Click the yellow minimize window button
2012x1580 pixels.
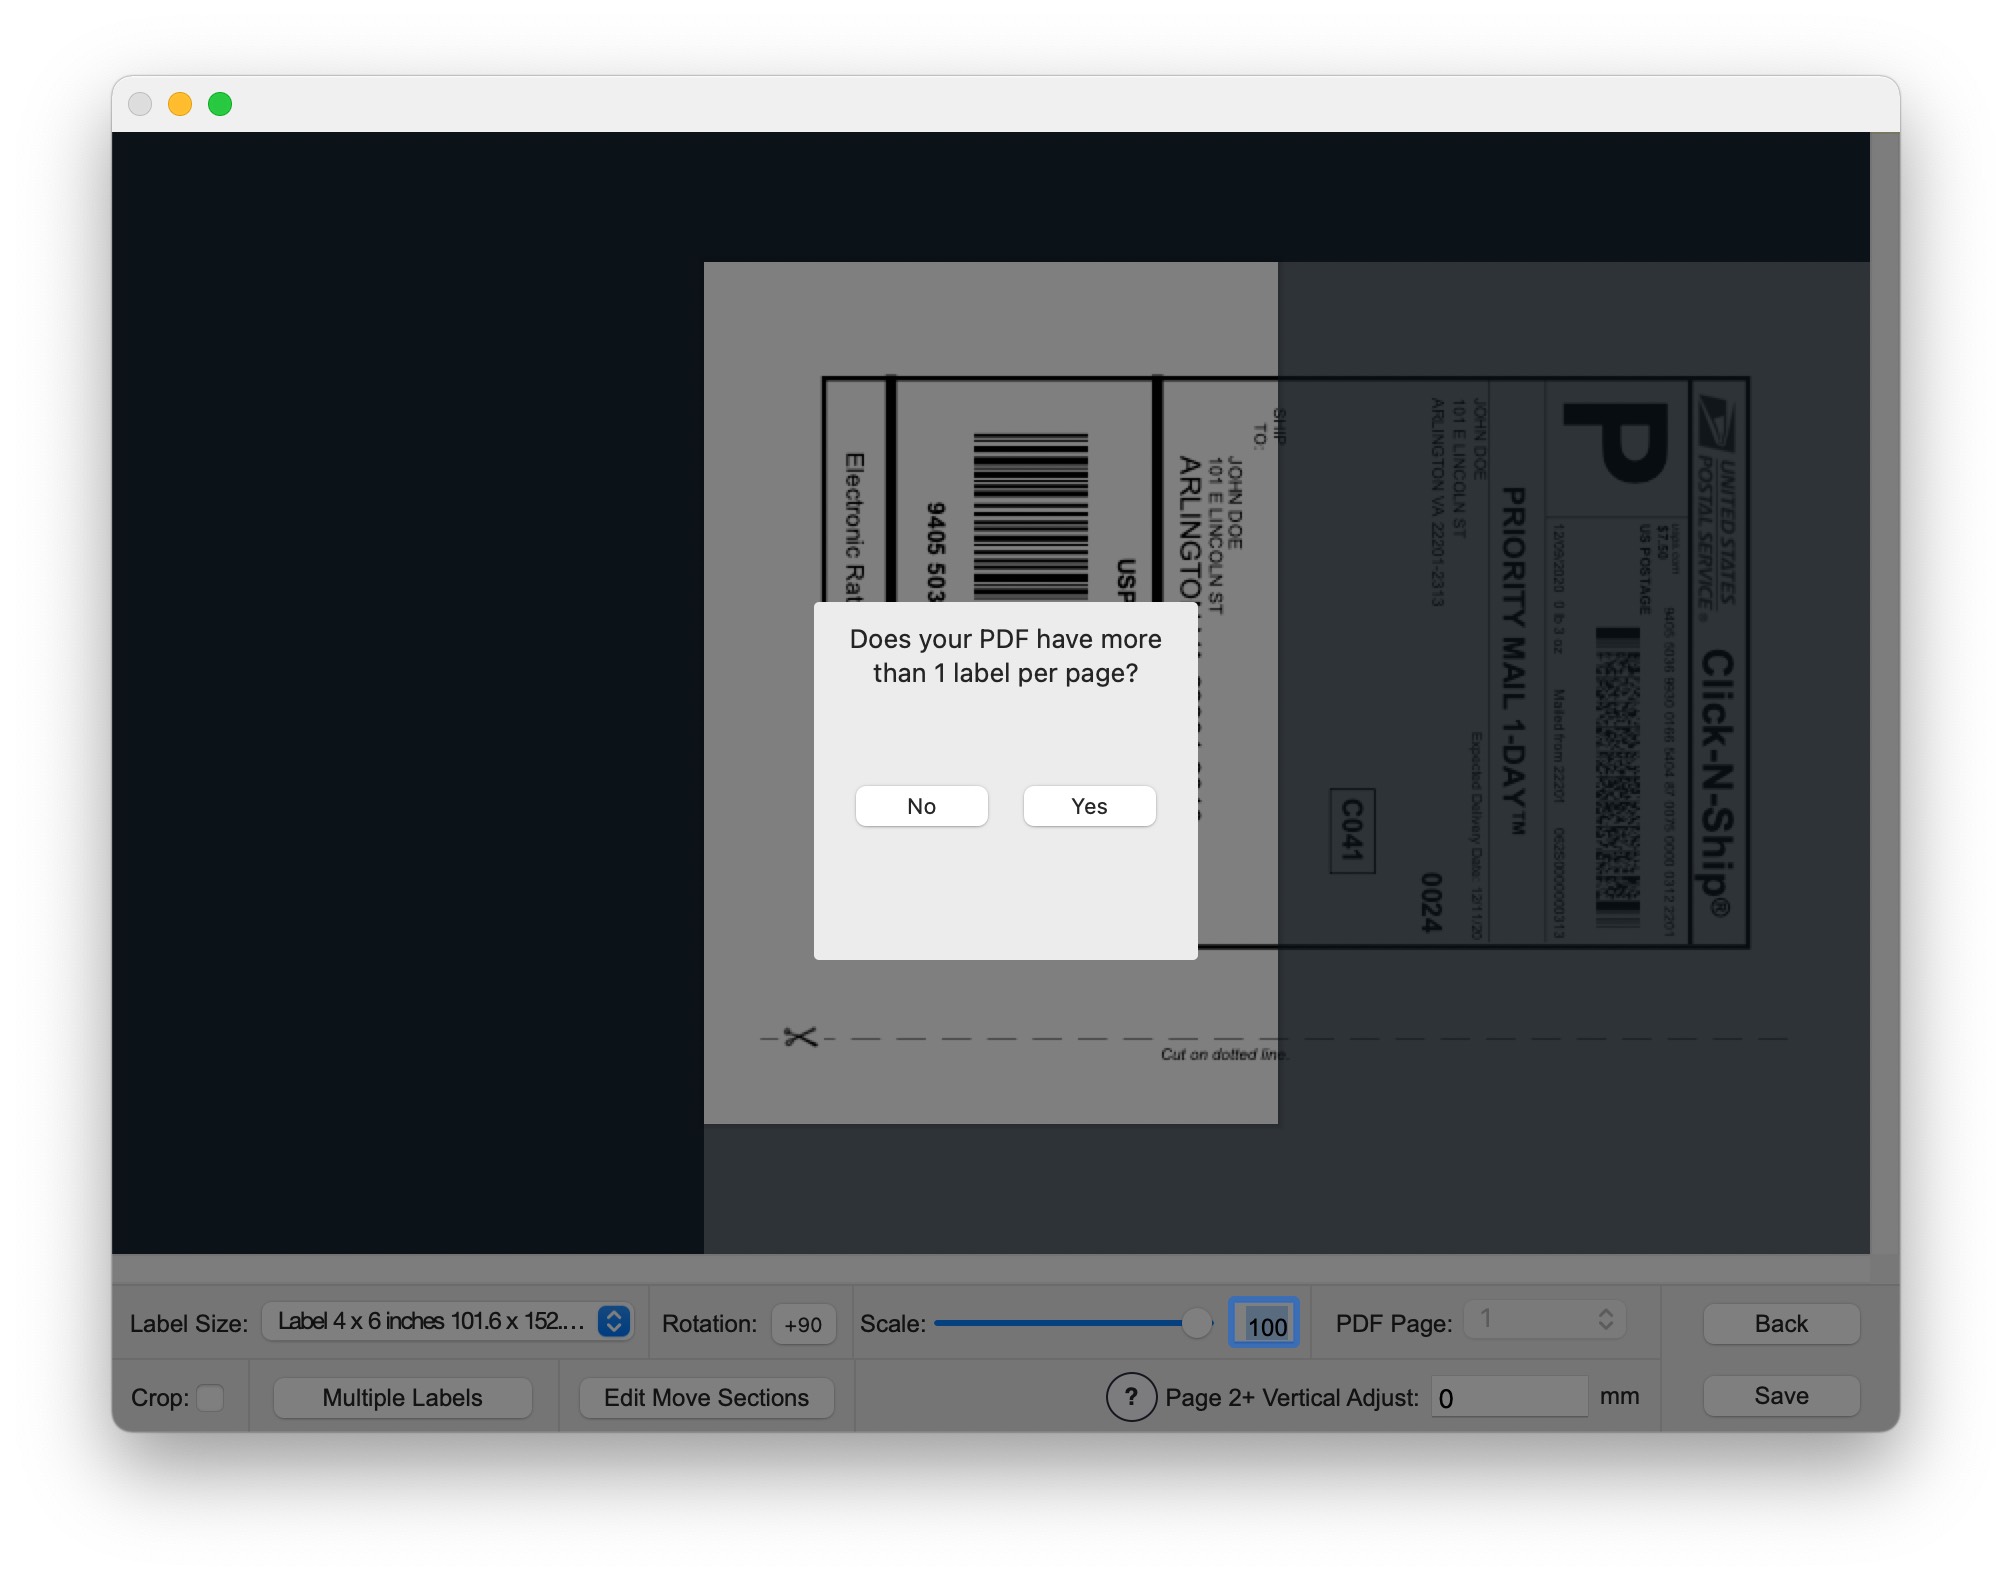coord(180,104)
